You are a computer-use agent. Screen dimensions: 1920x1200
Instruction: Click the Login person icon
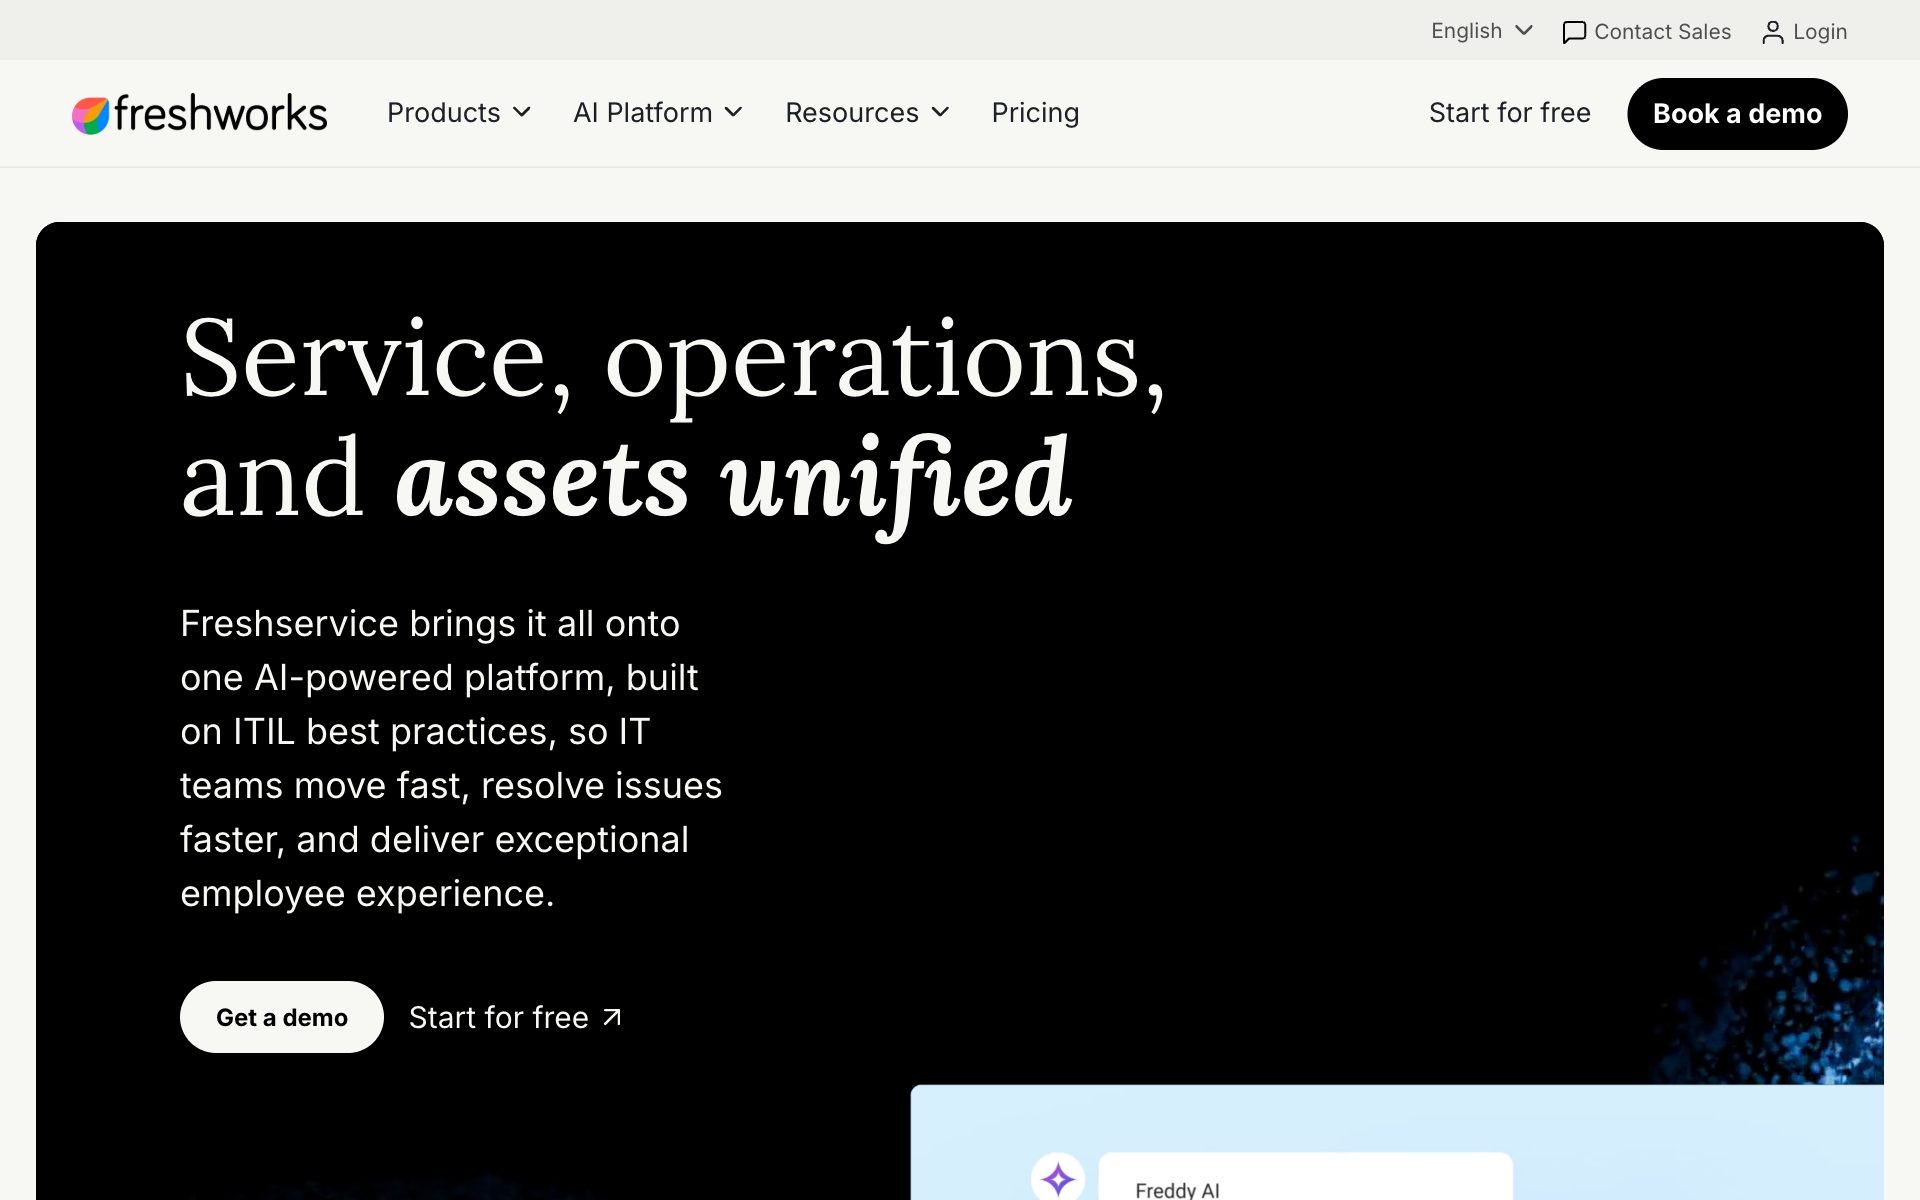click(x=1772, y=32)
